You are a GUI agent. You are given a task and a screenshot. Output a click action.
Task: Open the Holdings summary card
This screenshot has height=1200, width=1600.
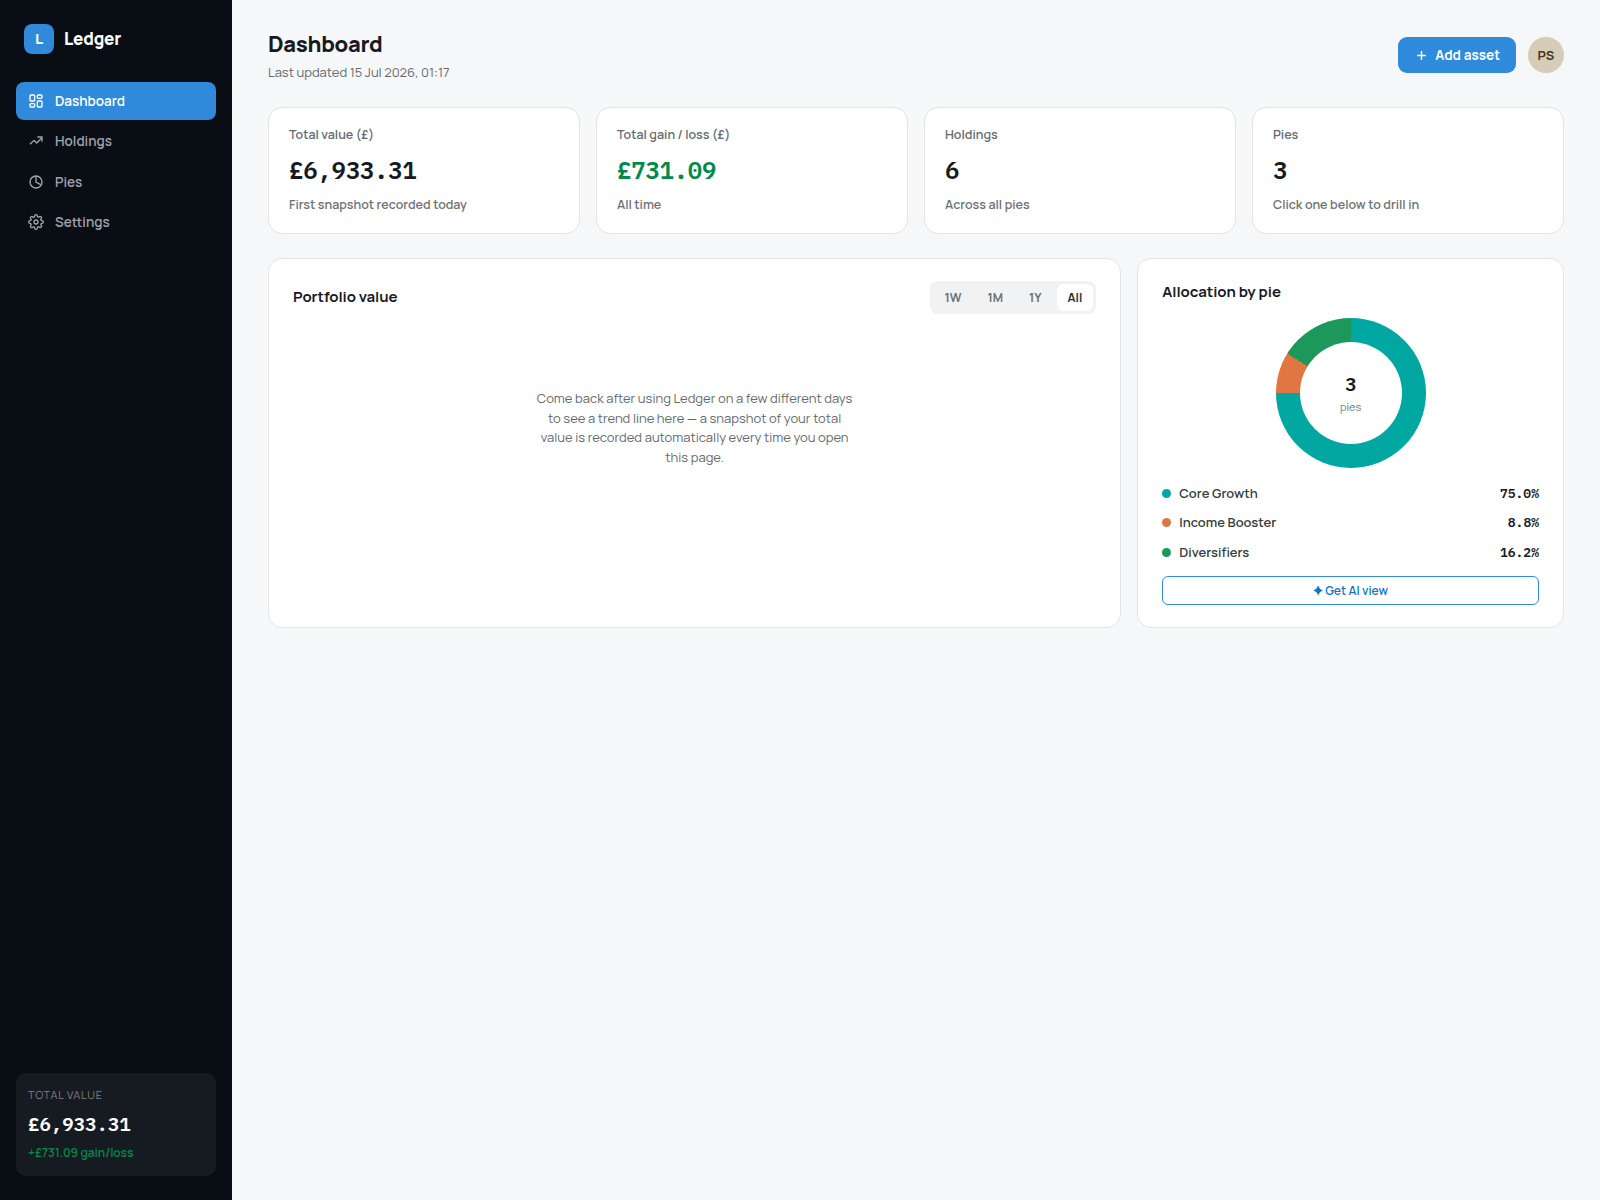point(1080,171)
